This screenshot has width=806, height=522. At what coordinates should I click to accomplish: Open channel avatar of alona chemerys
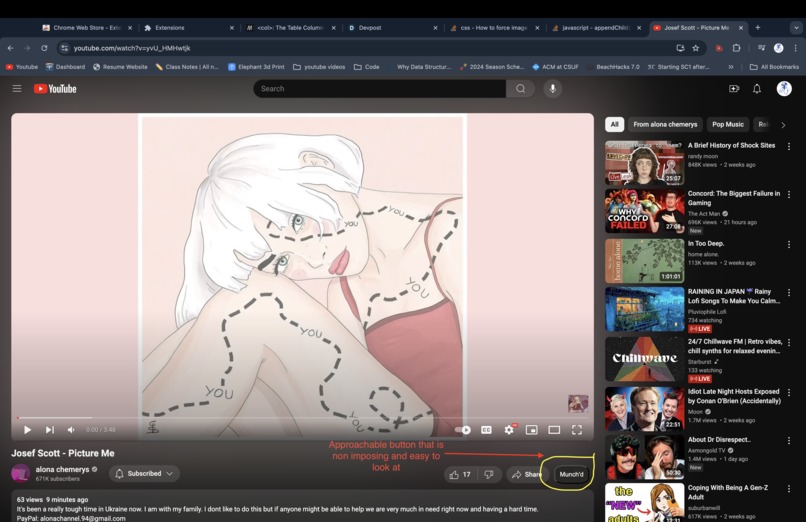point(21,473)
